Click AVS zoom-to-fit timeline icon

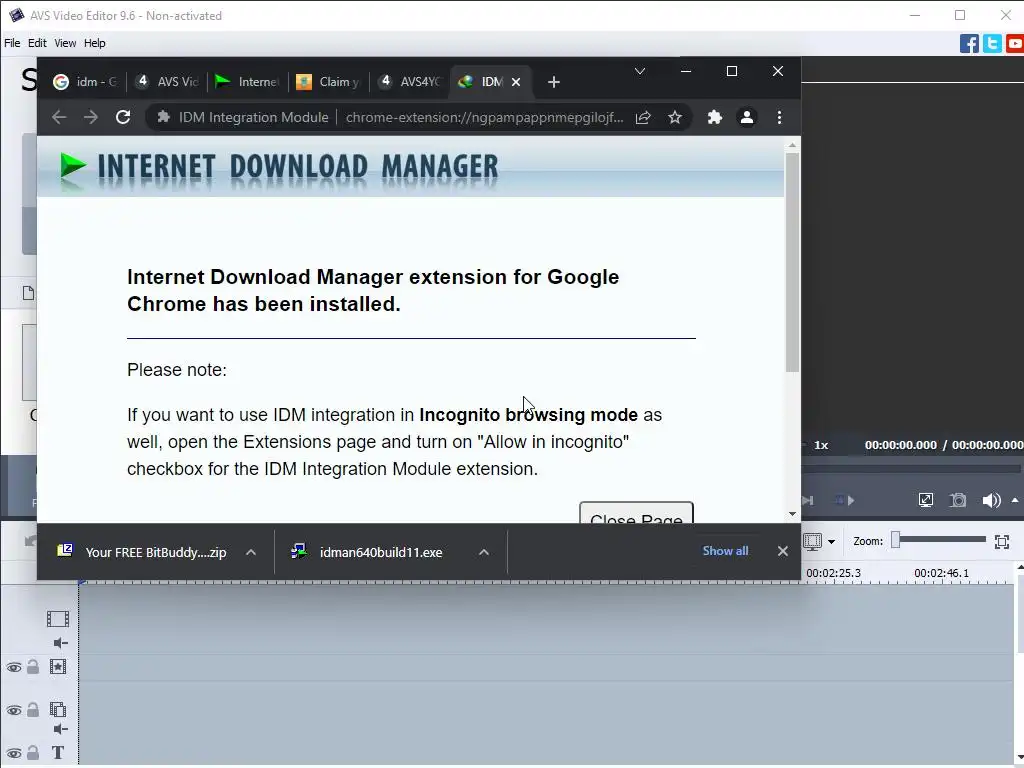[1002, 541]
